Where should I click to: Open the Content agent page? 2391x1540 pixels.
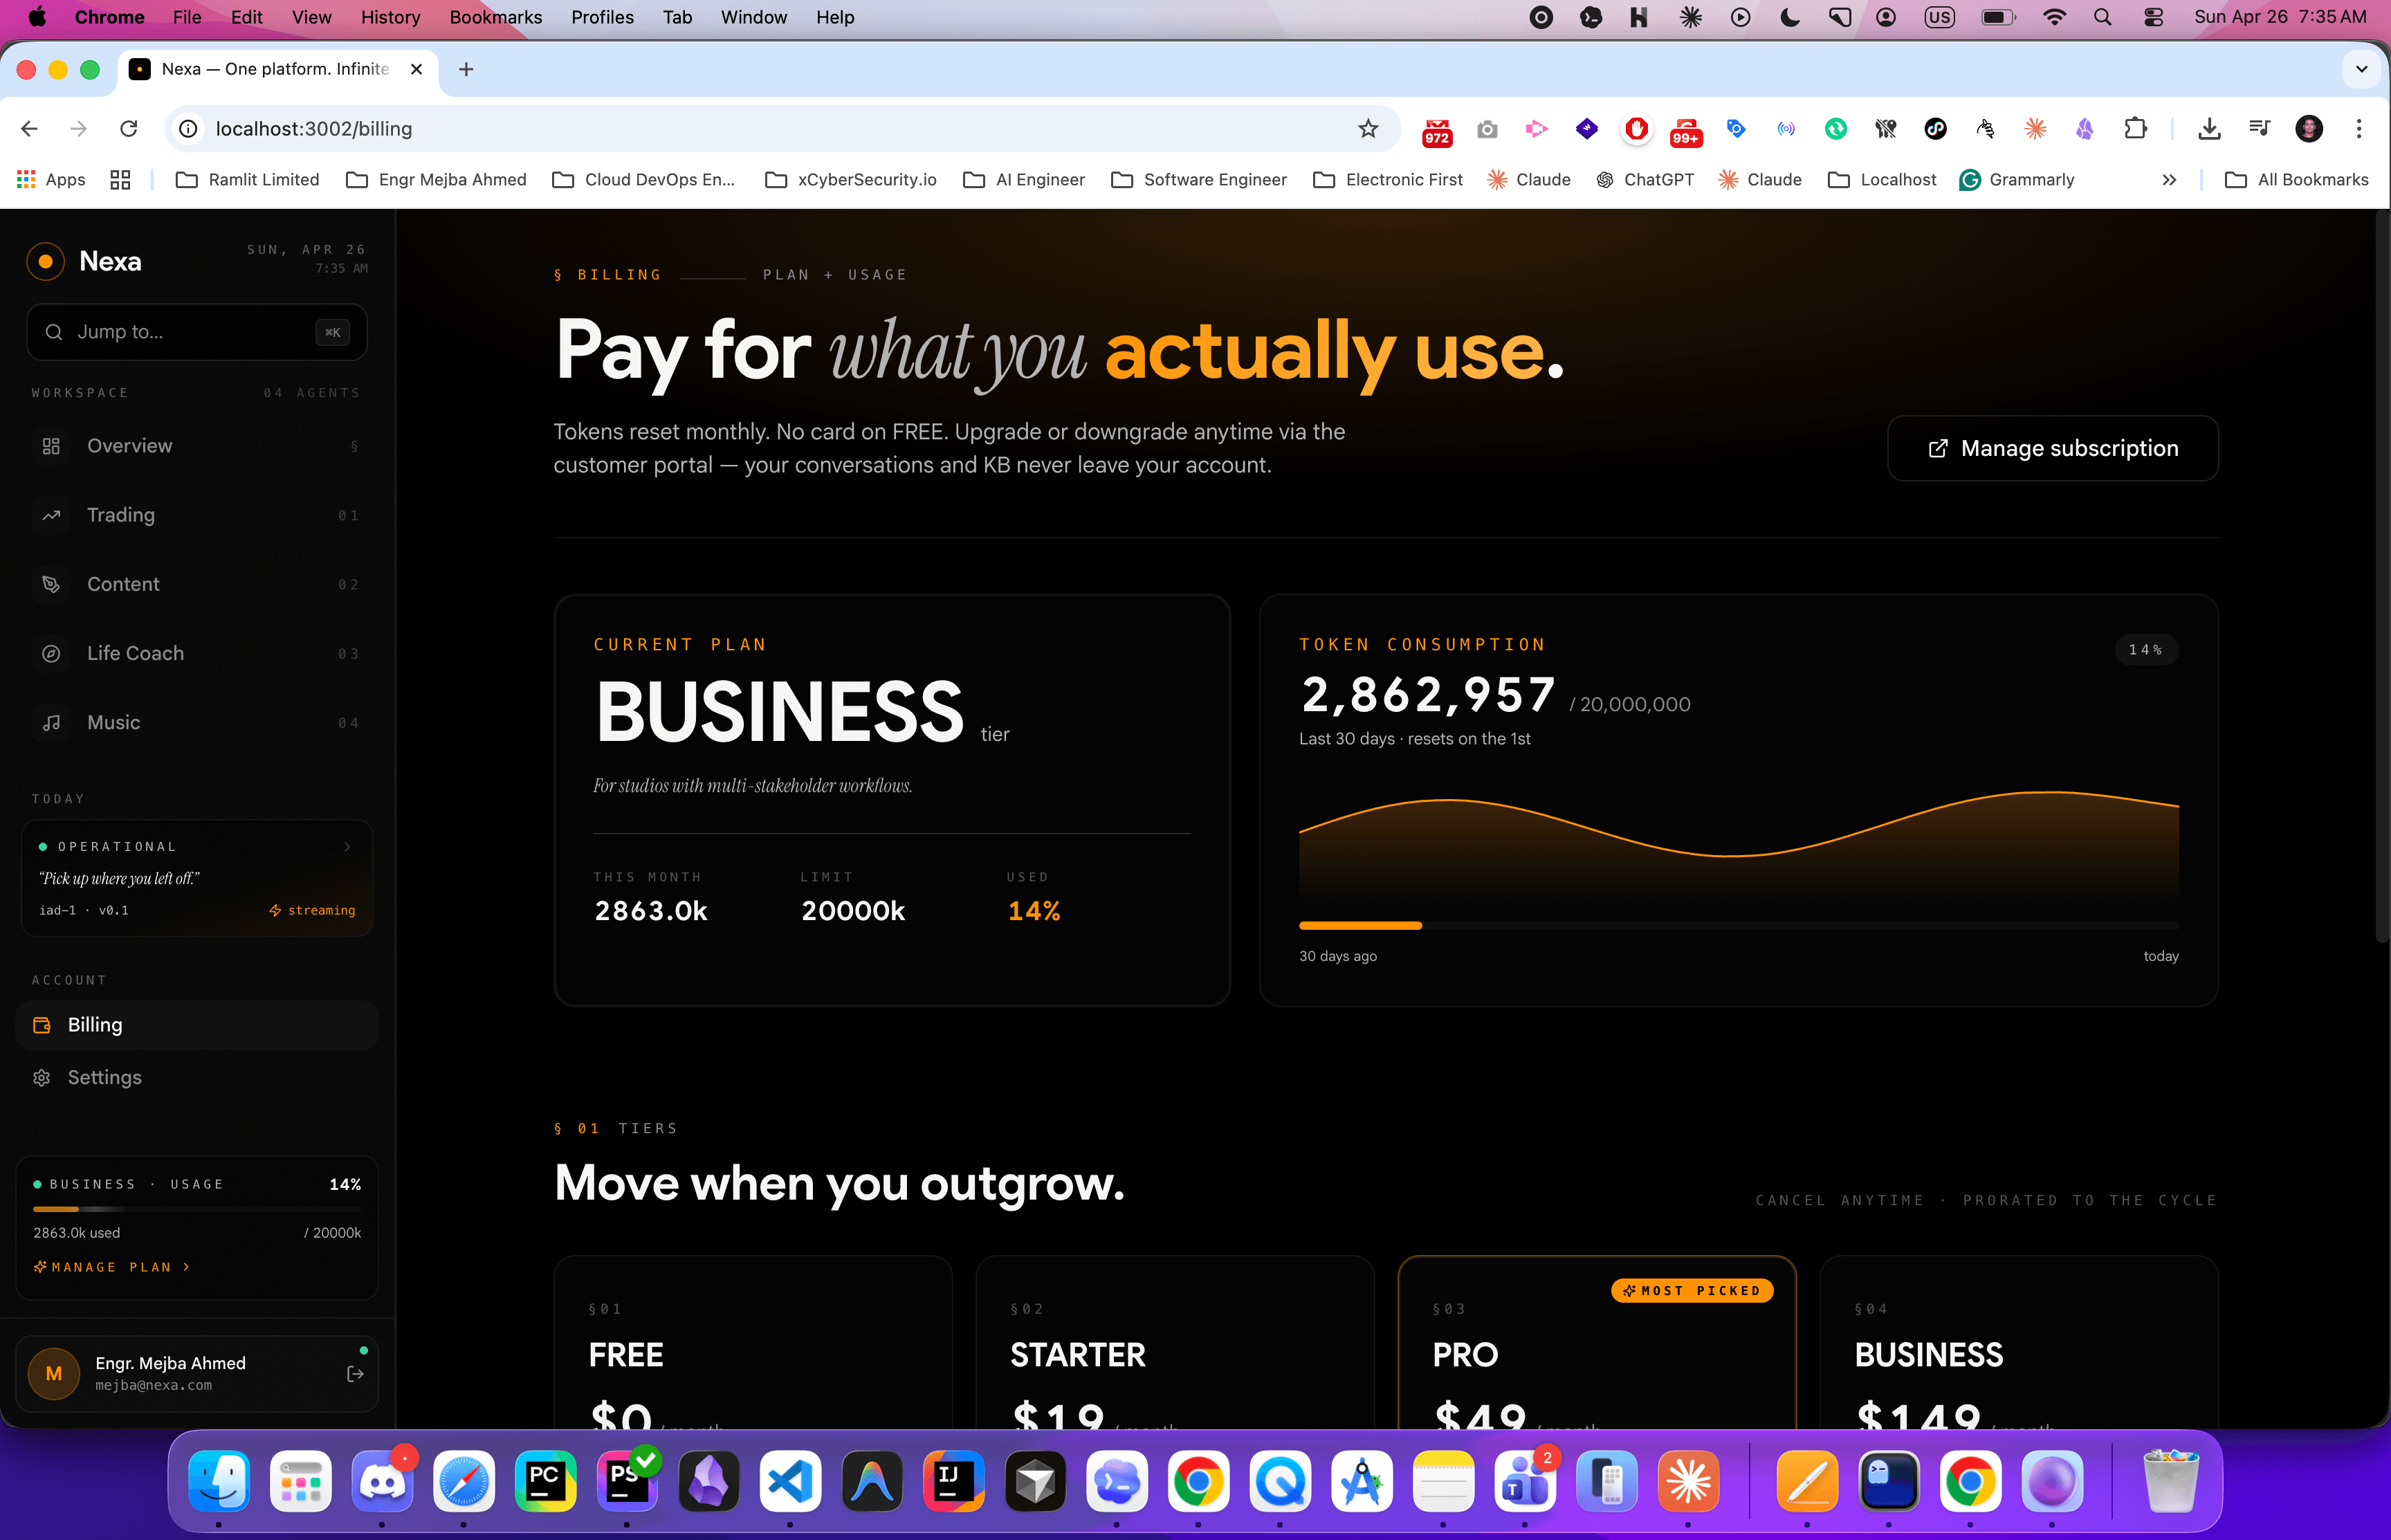(x=197, y=584)
